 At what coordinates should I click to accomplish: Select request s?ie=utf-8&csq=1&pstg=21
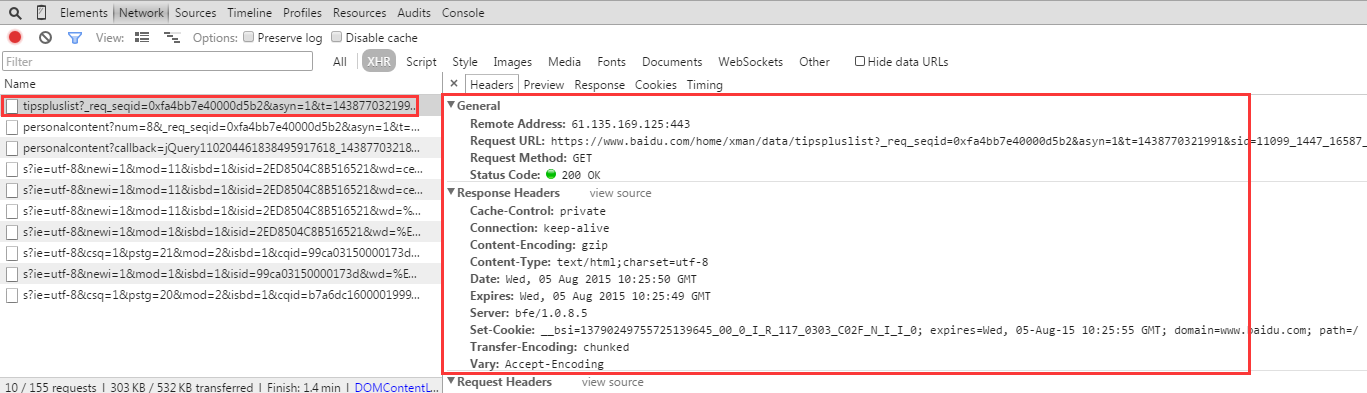tap(220, 253)
